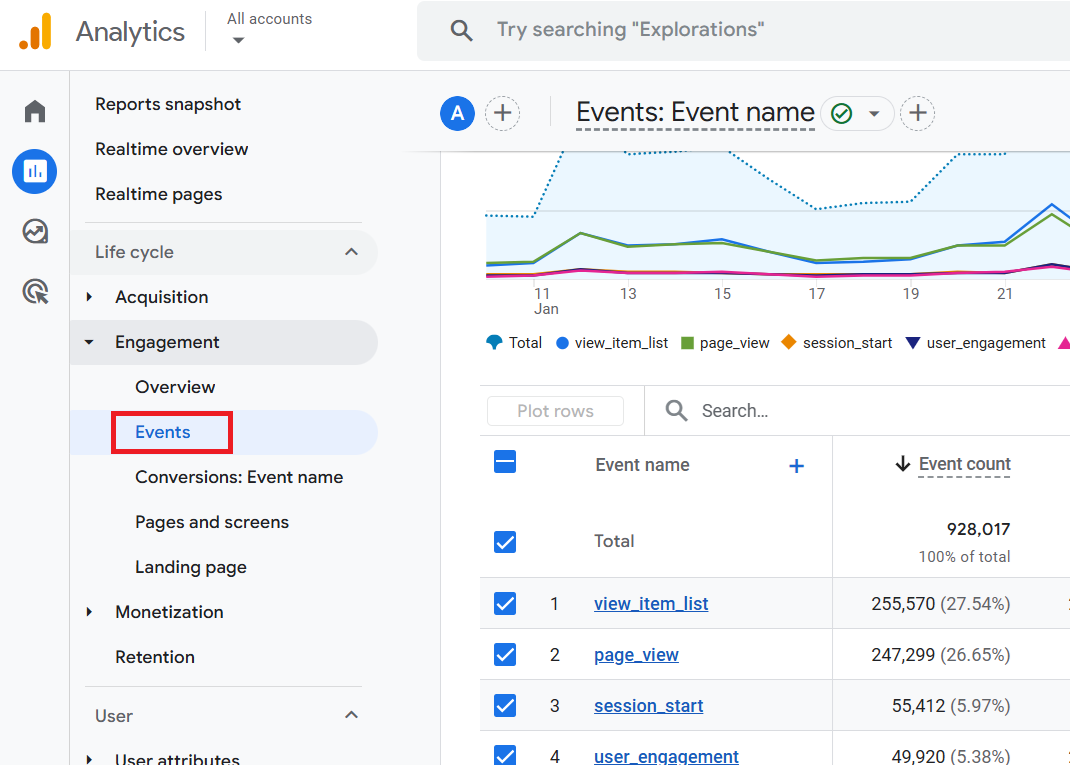Image resolution: width=1070 pixels, height=765 pixels.
Task: Go to Pages and screens report
Action: (212, 522)
